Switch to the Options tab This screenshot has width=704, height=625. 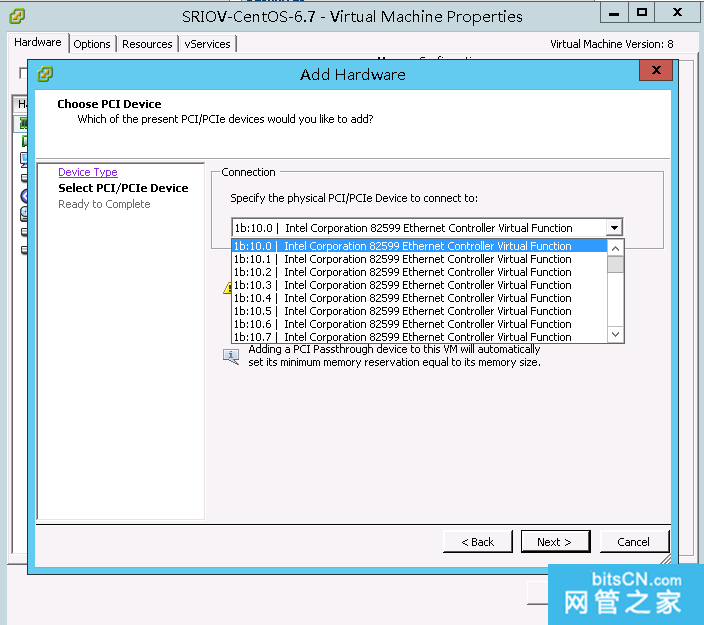92,44
